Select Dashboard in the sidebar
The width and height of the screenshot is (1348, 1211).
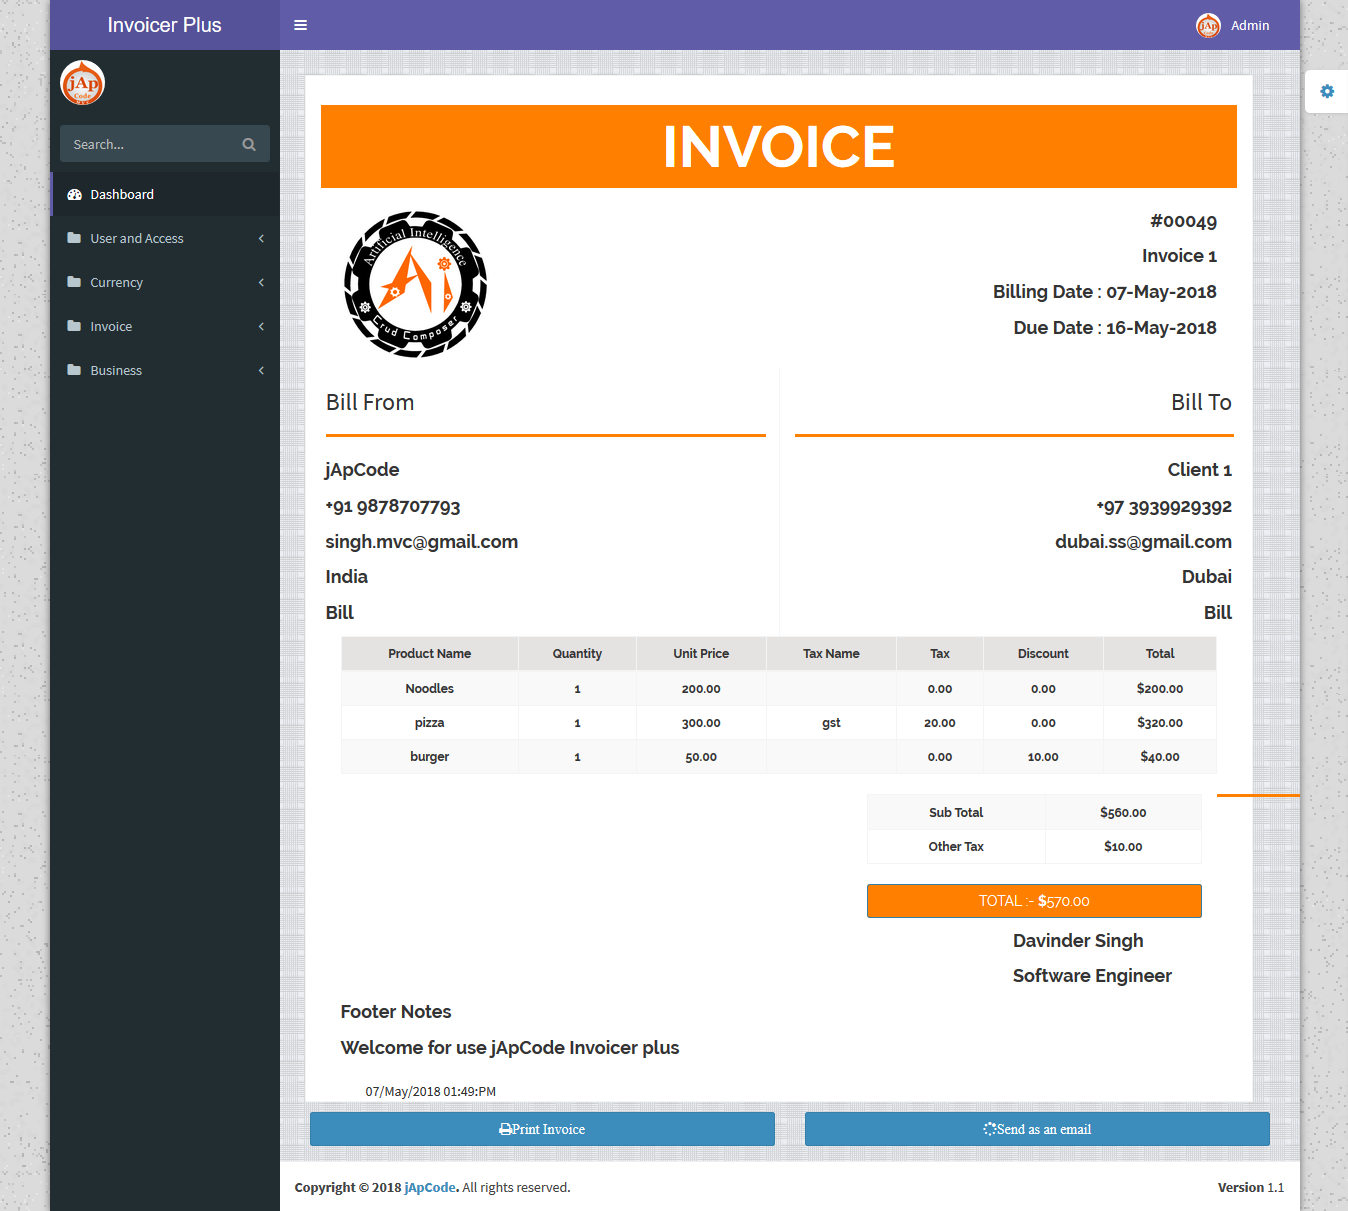pos(121,194)
